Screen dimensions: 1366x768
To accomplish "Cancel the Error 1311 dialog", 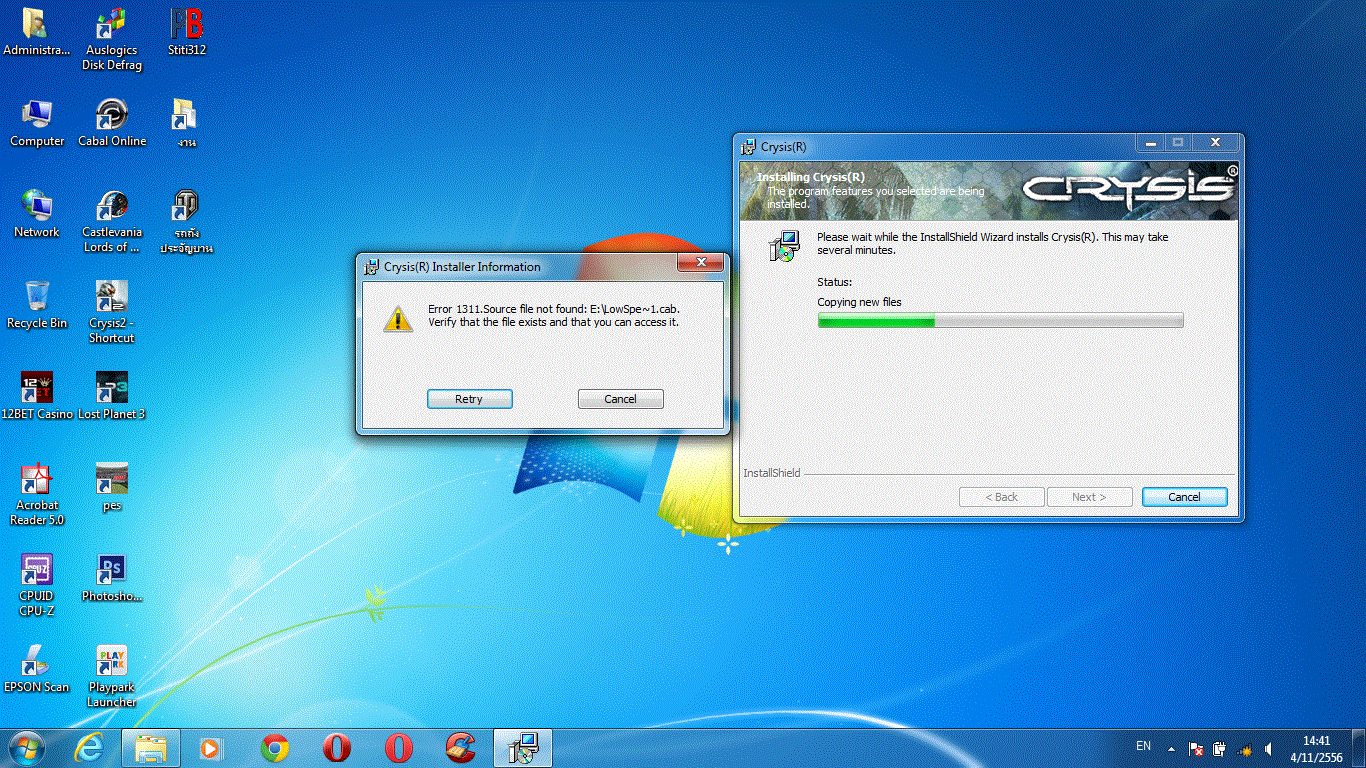I will [x=620, y=399].
